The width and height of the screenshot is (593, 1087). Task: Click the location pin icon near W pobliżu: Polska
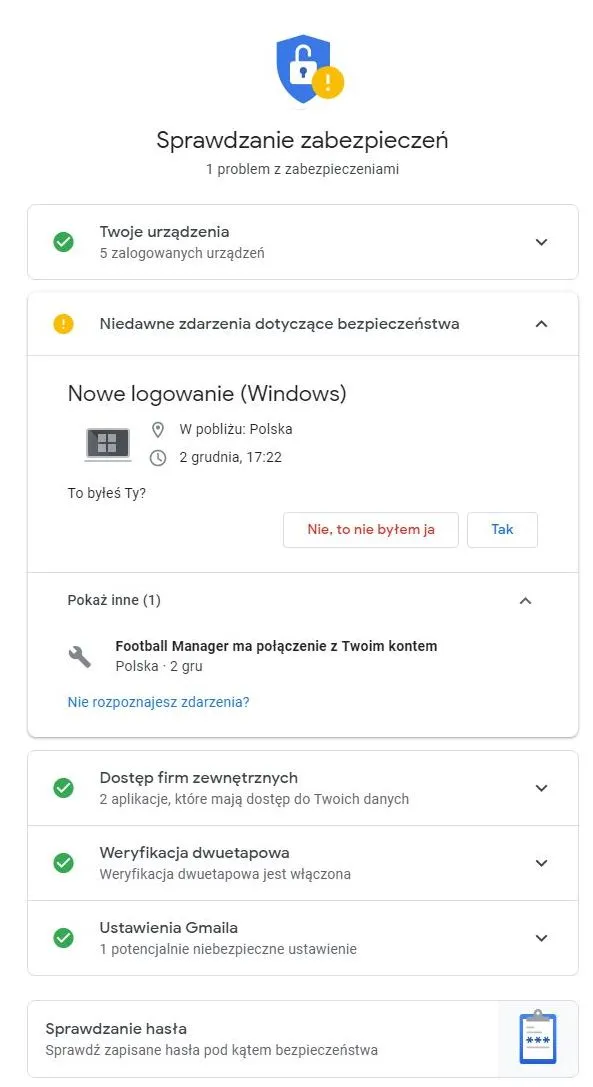click(x=158, y=432)
